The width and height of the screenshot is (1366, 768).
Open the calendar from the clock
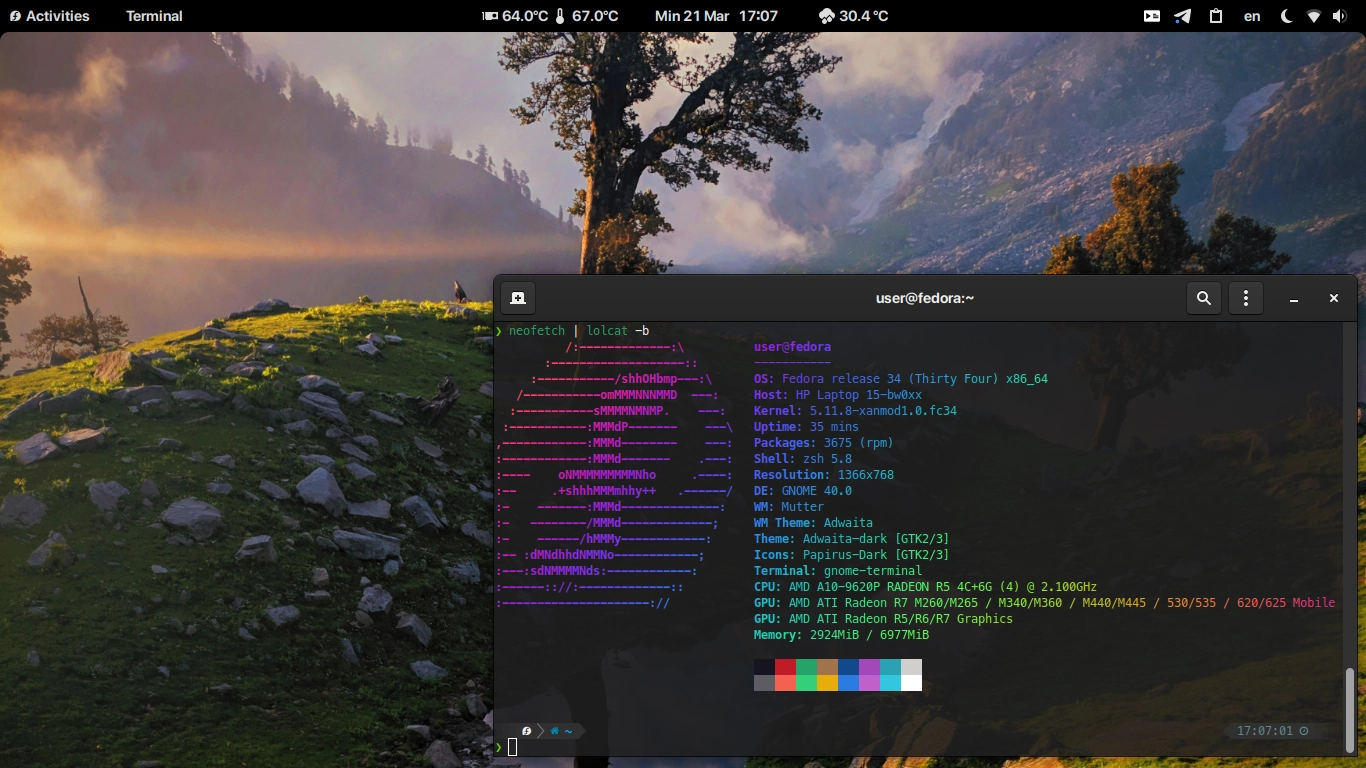coord(716,16)
